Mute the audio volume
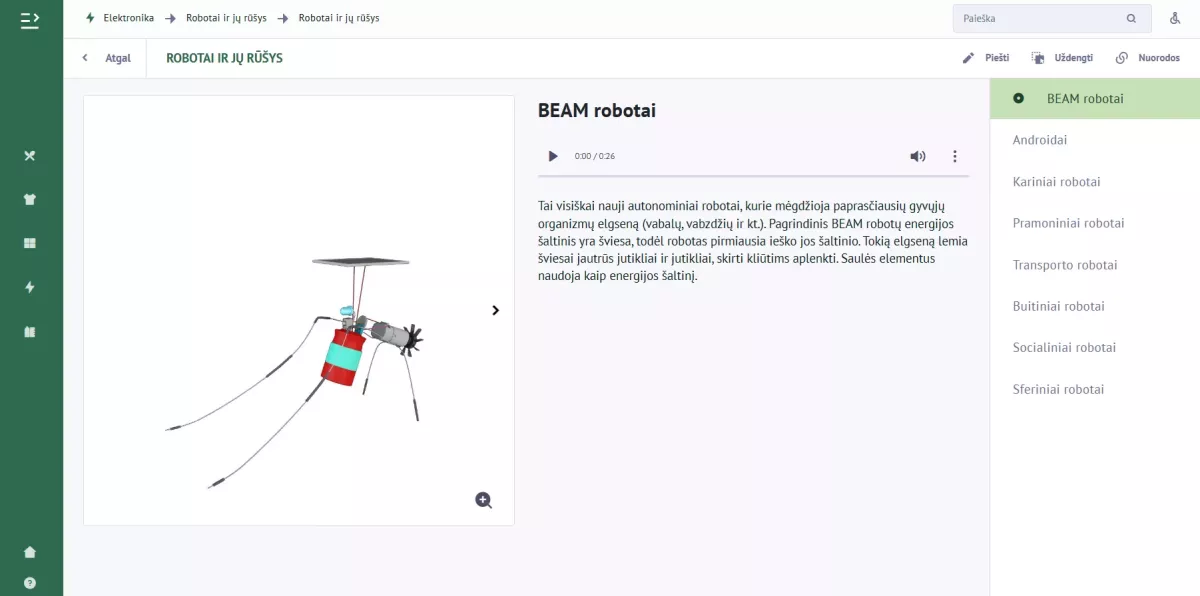Screen dimensions: 1200x596 (917, 156)
